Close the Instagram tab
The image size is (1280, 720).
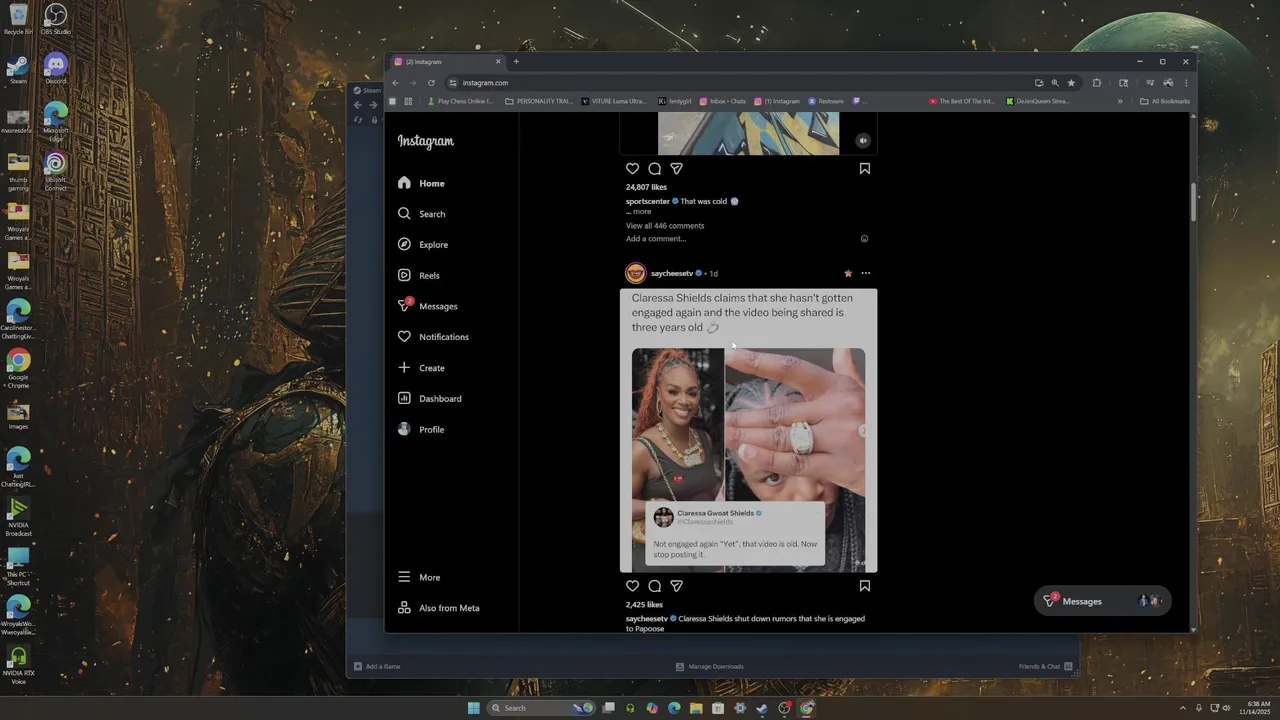[498, 62]
